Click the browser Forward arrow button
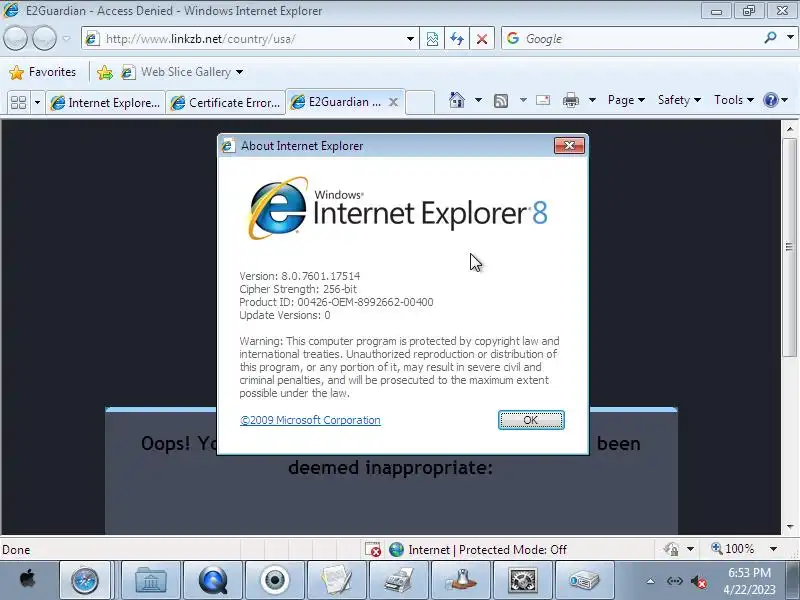 44,38
